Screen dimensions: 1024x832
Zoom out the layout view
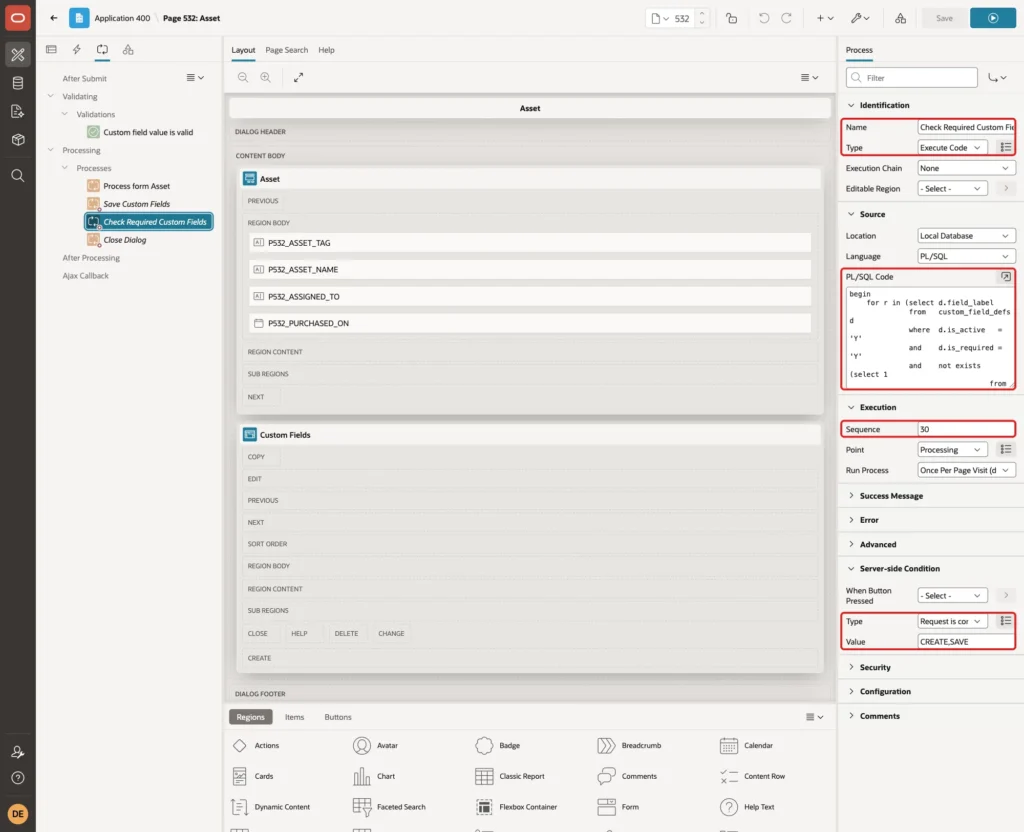[x=243, y=77]
